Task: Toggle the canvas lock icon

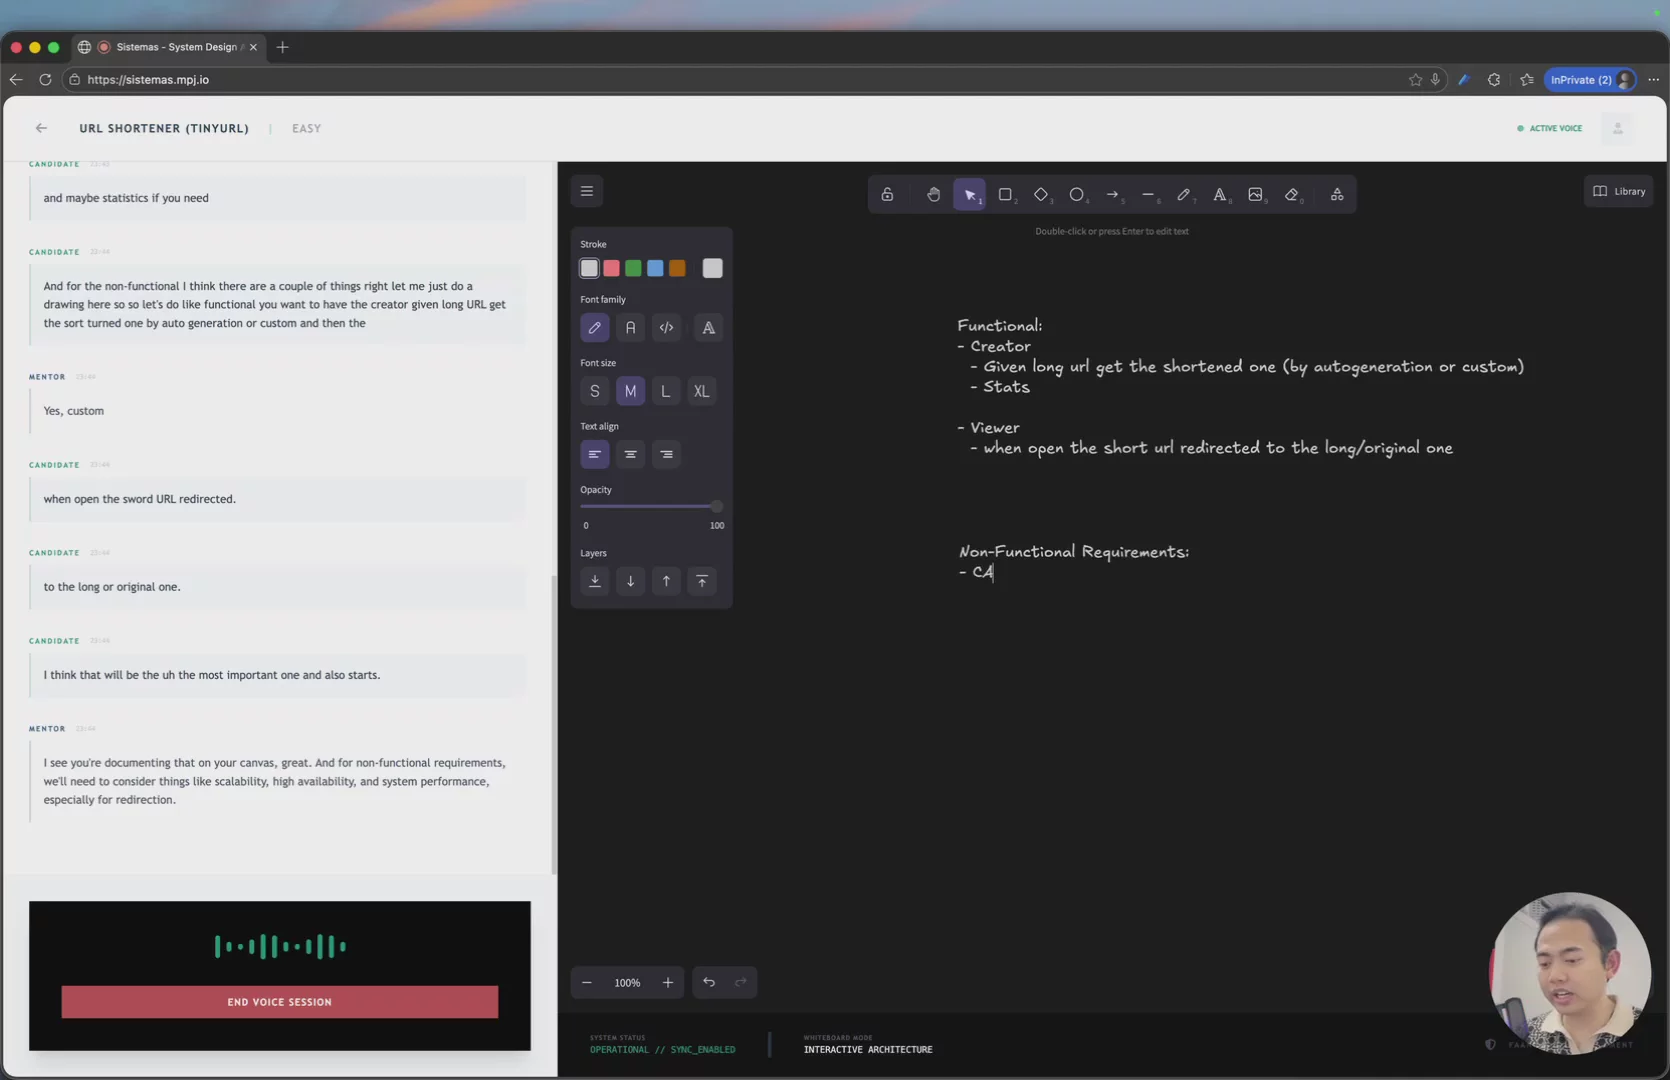Action: [887, 195]
